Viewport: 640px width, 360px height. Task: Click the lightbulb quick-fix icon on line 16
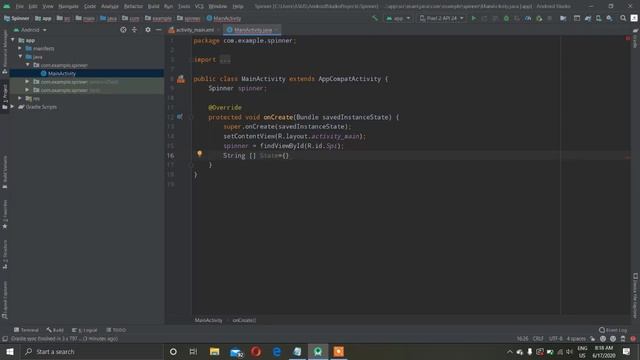tap(200, 154)
